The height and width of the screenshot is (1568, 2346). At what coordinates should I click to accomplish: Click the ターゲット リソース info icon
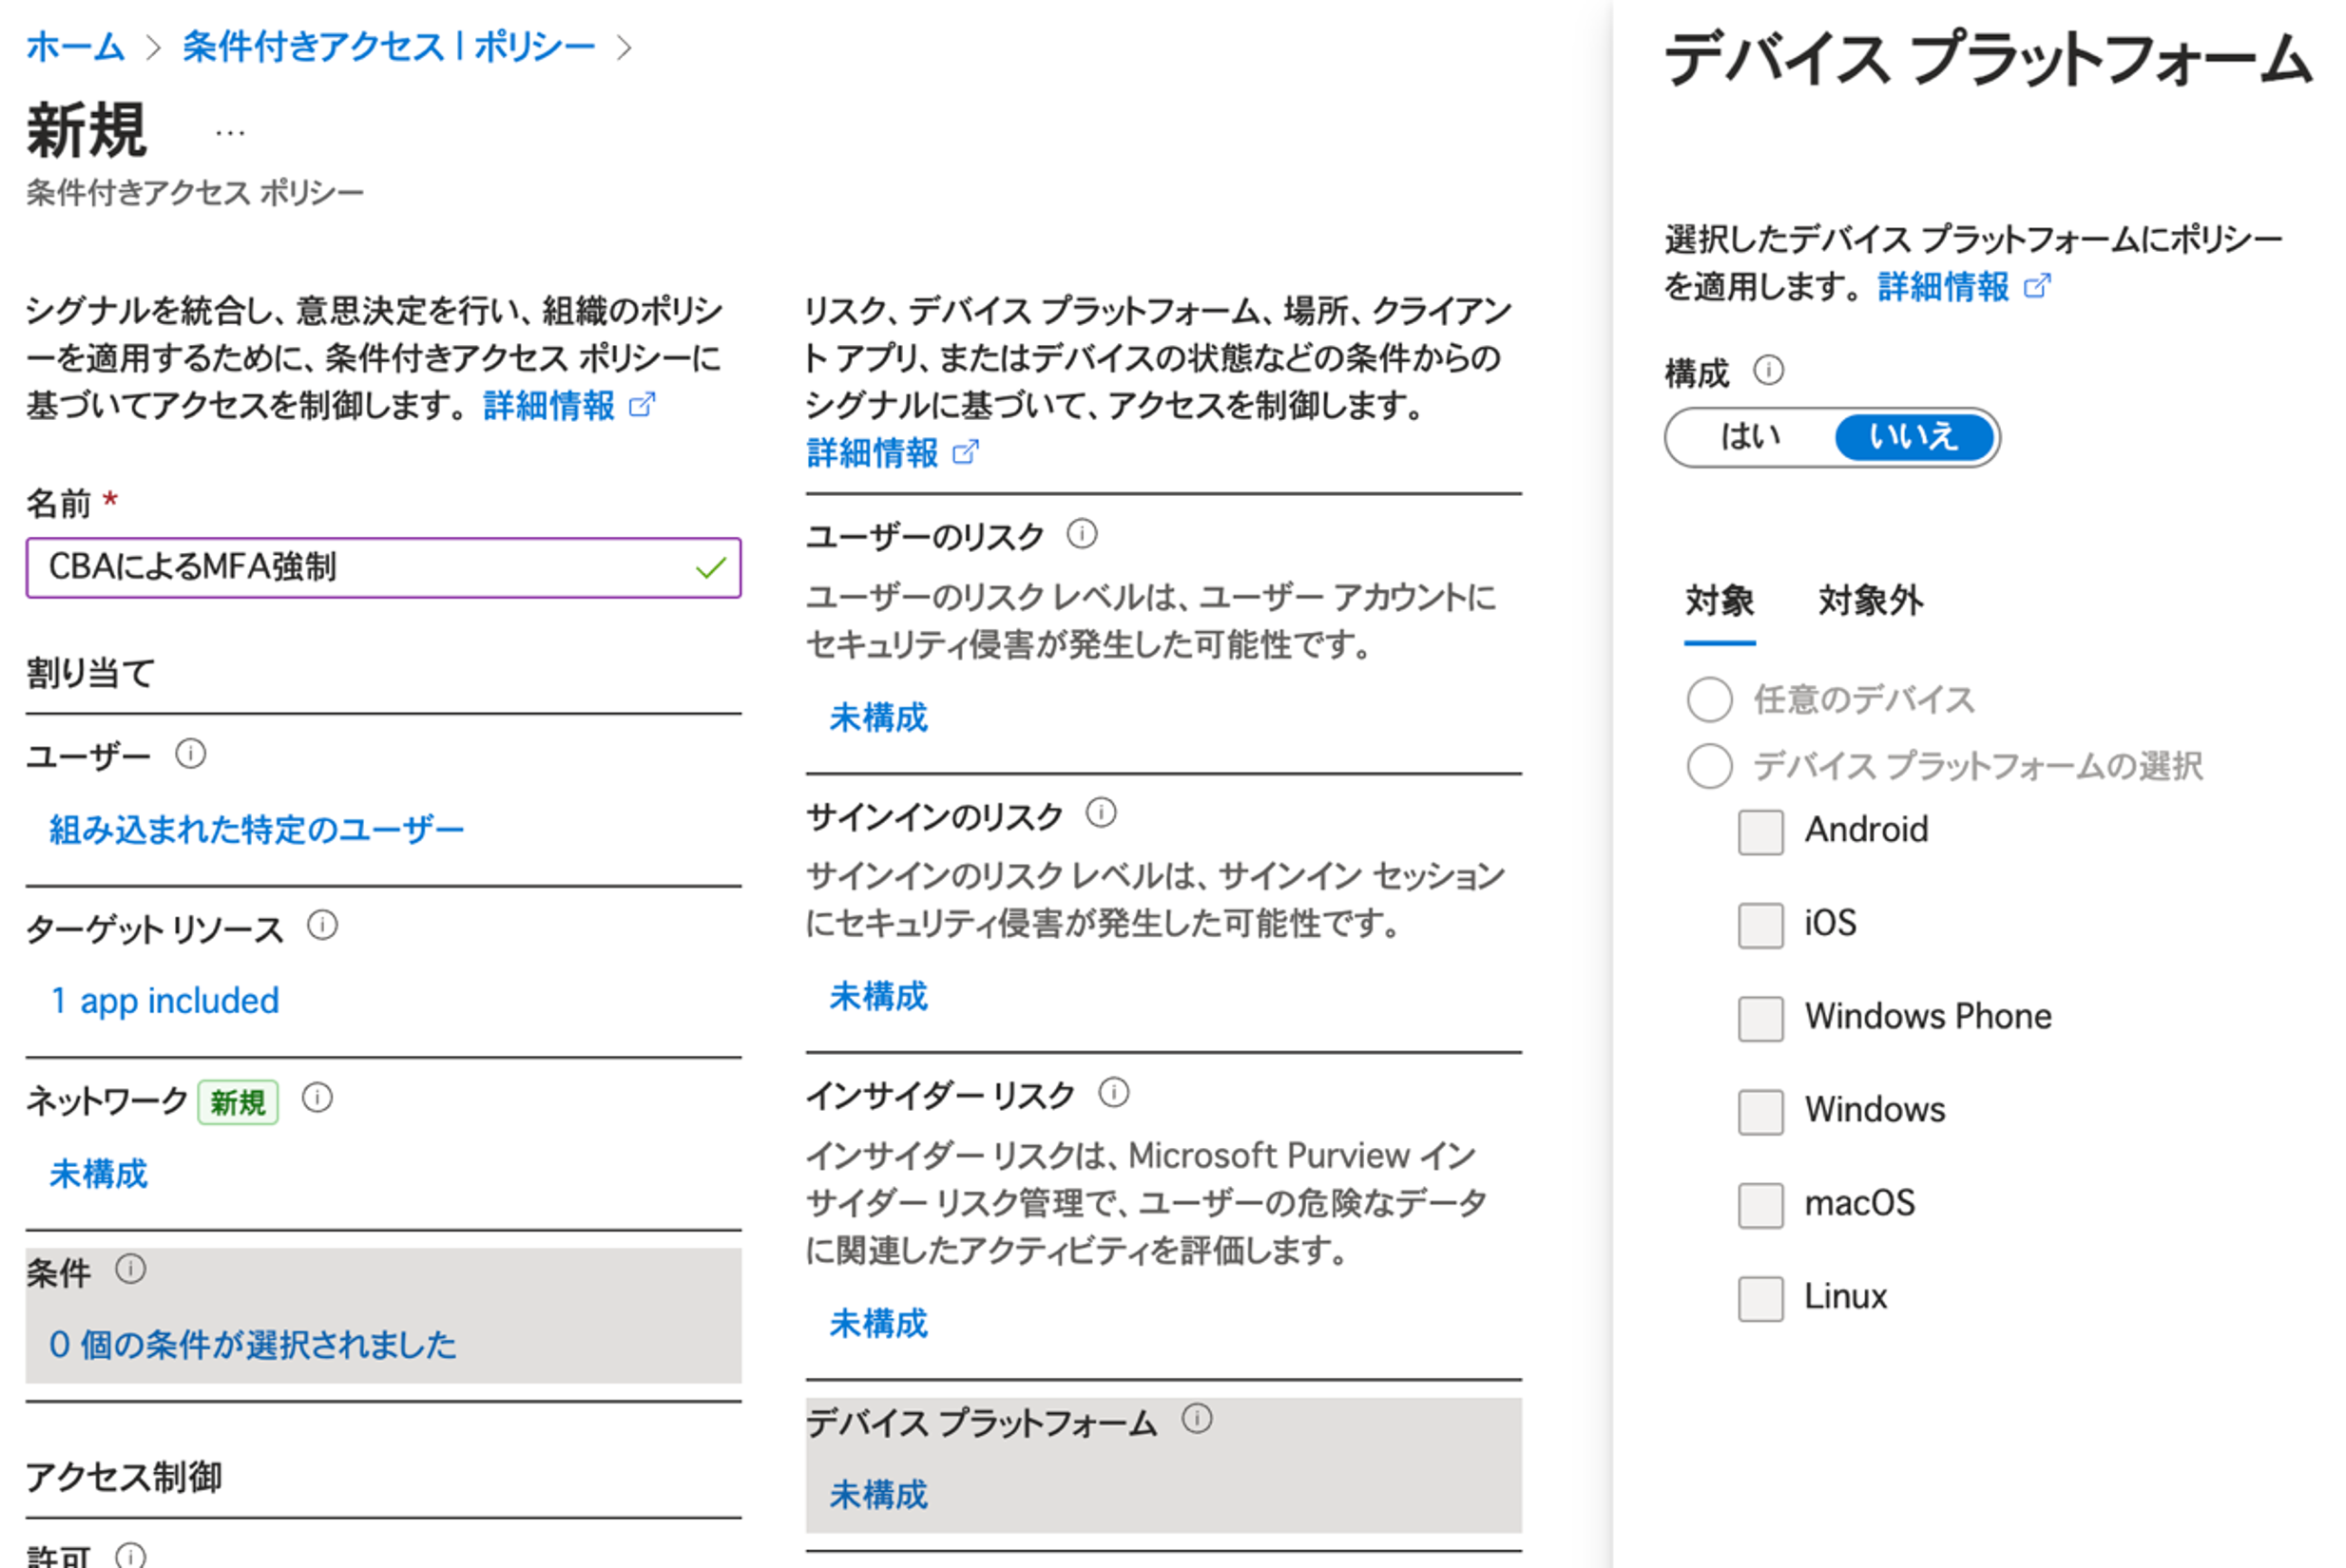click(x=323, y=927)
